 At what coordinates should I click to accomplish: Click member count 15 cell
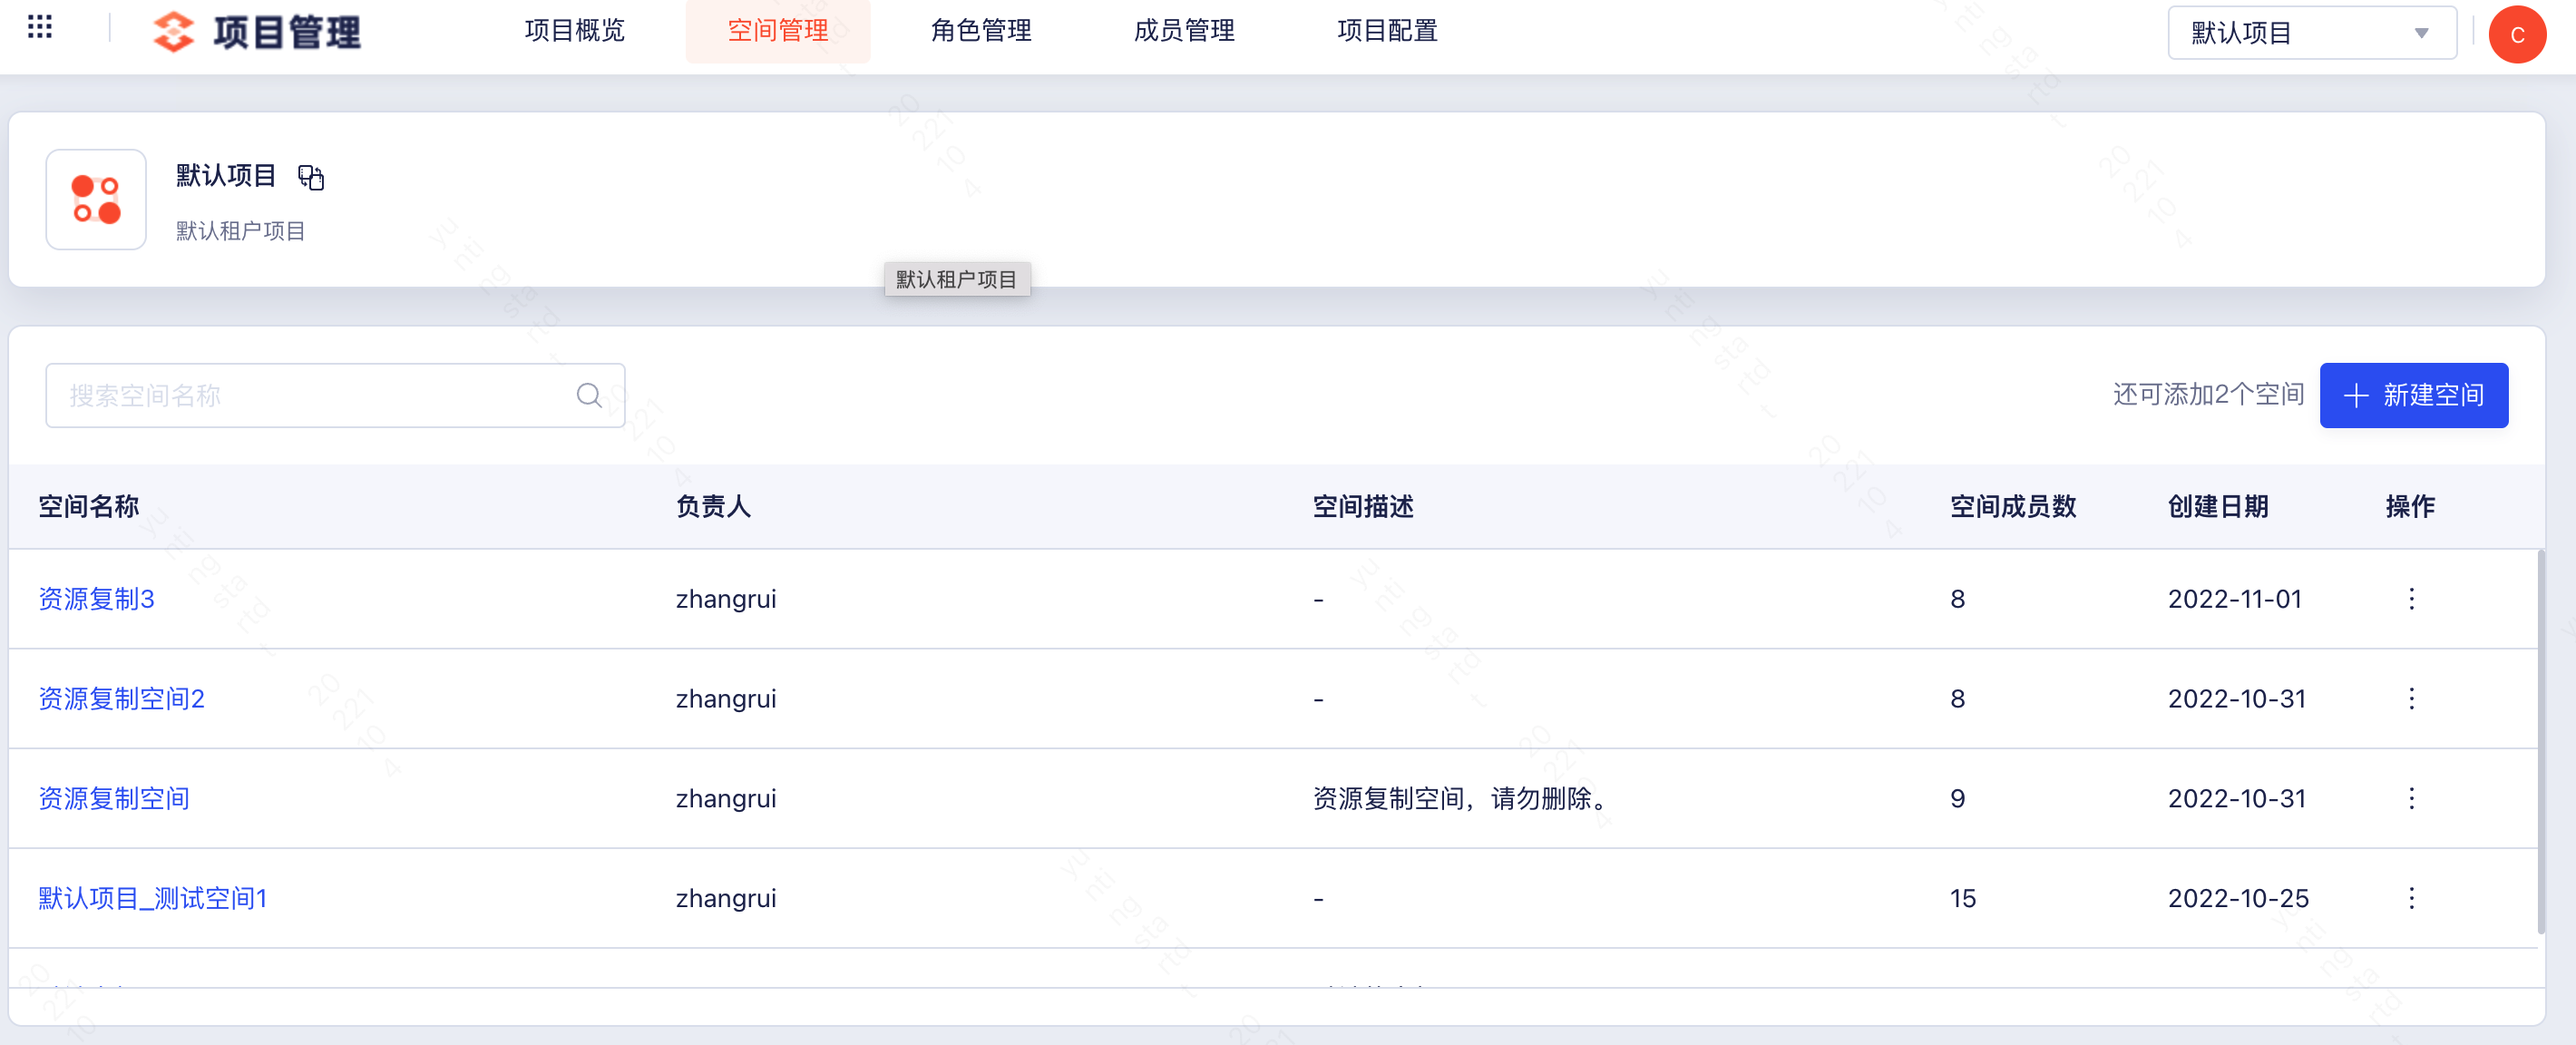pos(1963,898)
